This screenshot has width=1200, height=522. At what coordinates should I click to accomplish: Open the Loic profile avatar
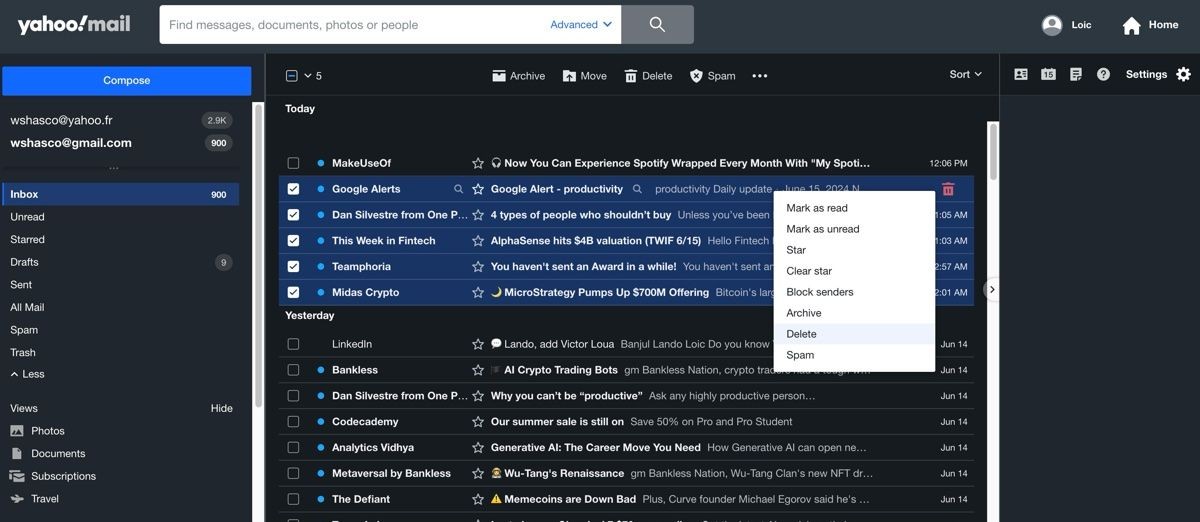[1052, 25]
